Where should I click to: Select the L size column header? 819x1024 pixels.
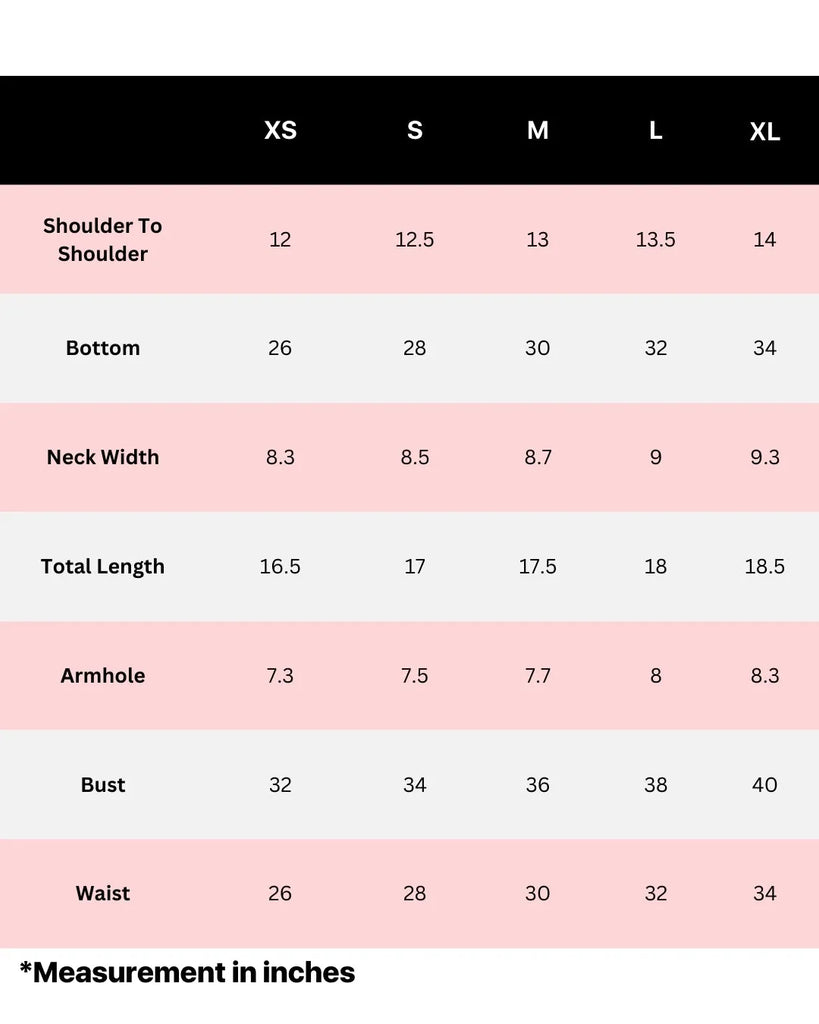(656, 130)
